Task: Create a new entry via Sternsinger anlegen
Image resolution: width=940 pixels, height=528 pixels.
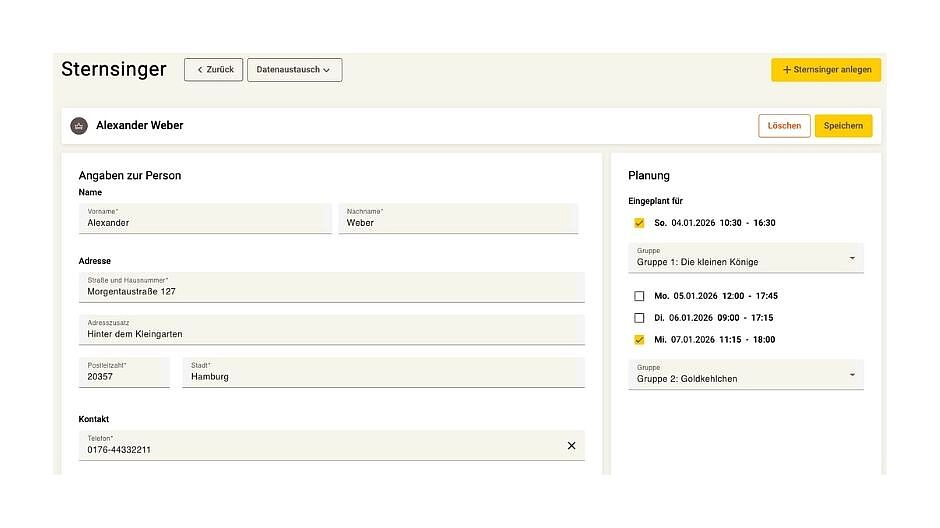Action: point(825,70)
